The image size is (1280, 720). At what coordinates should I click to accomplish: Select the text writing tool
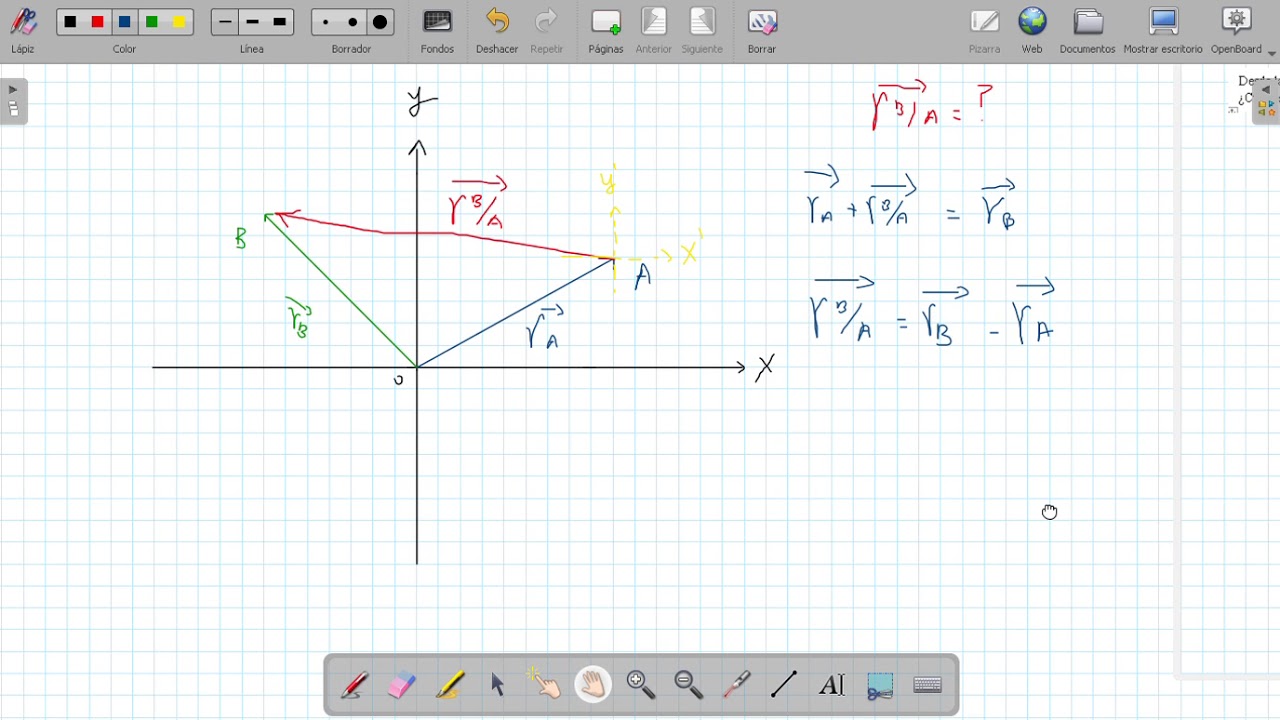[832, 685]
